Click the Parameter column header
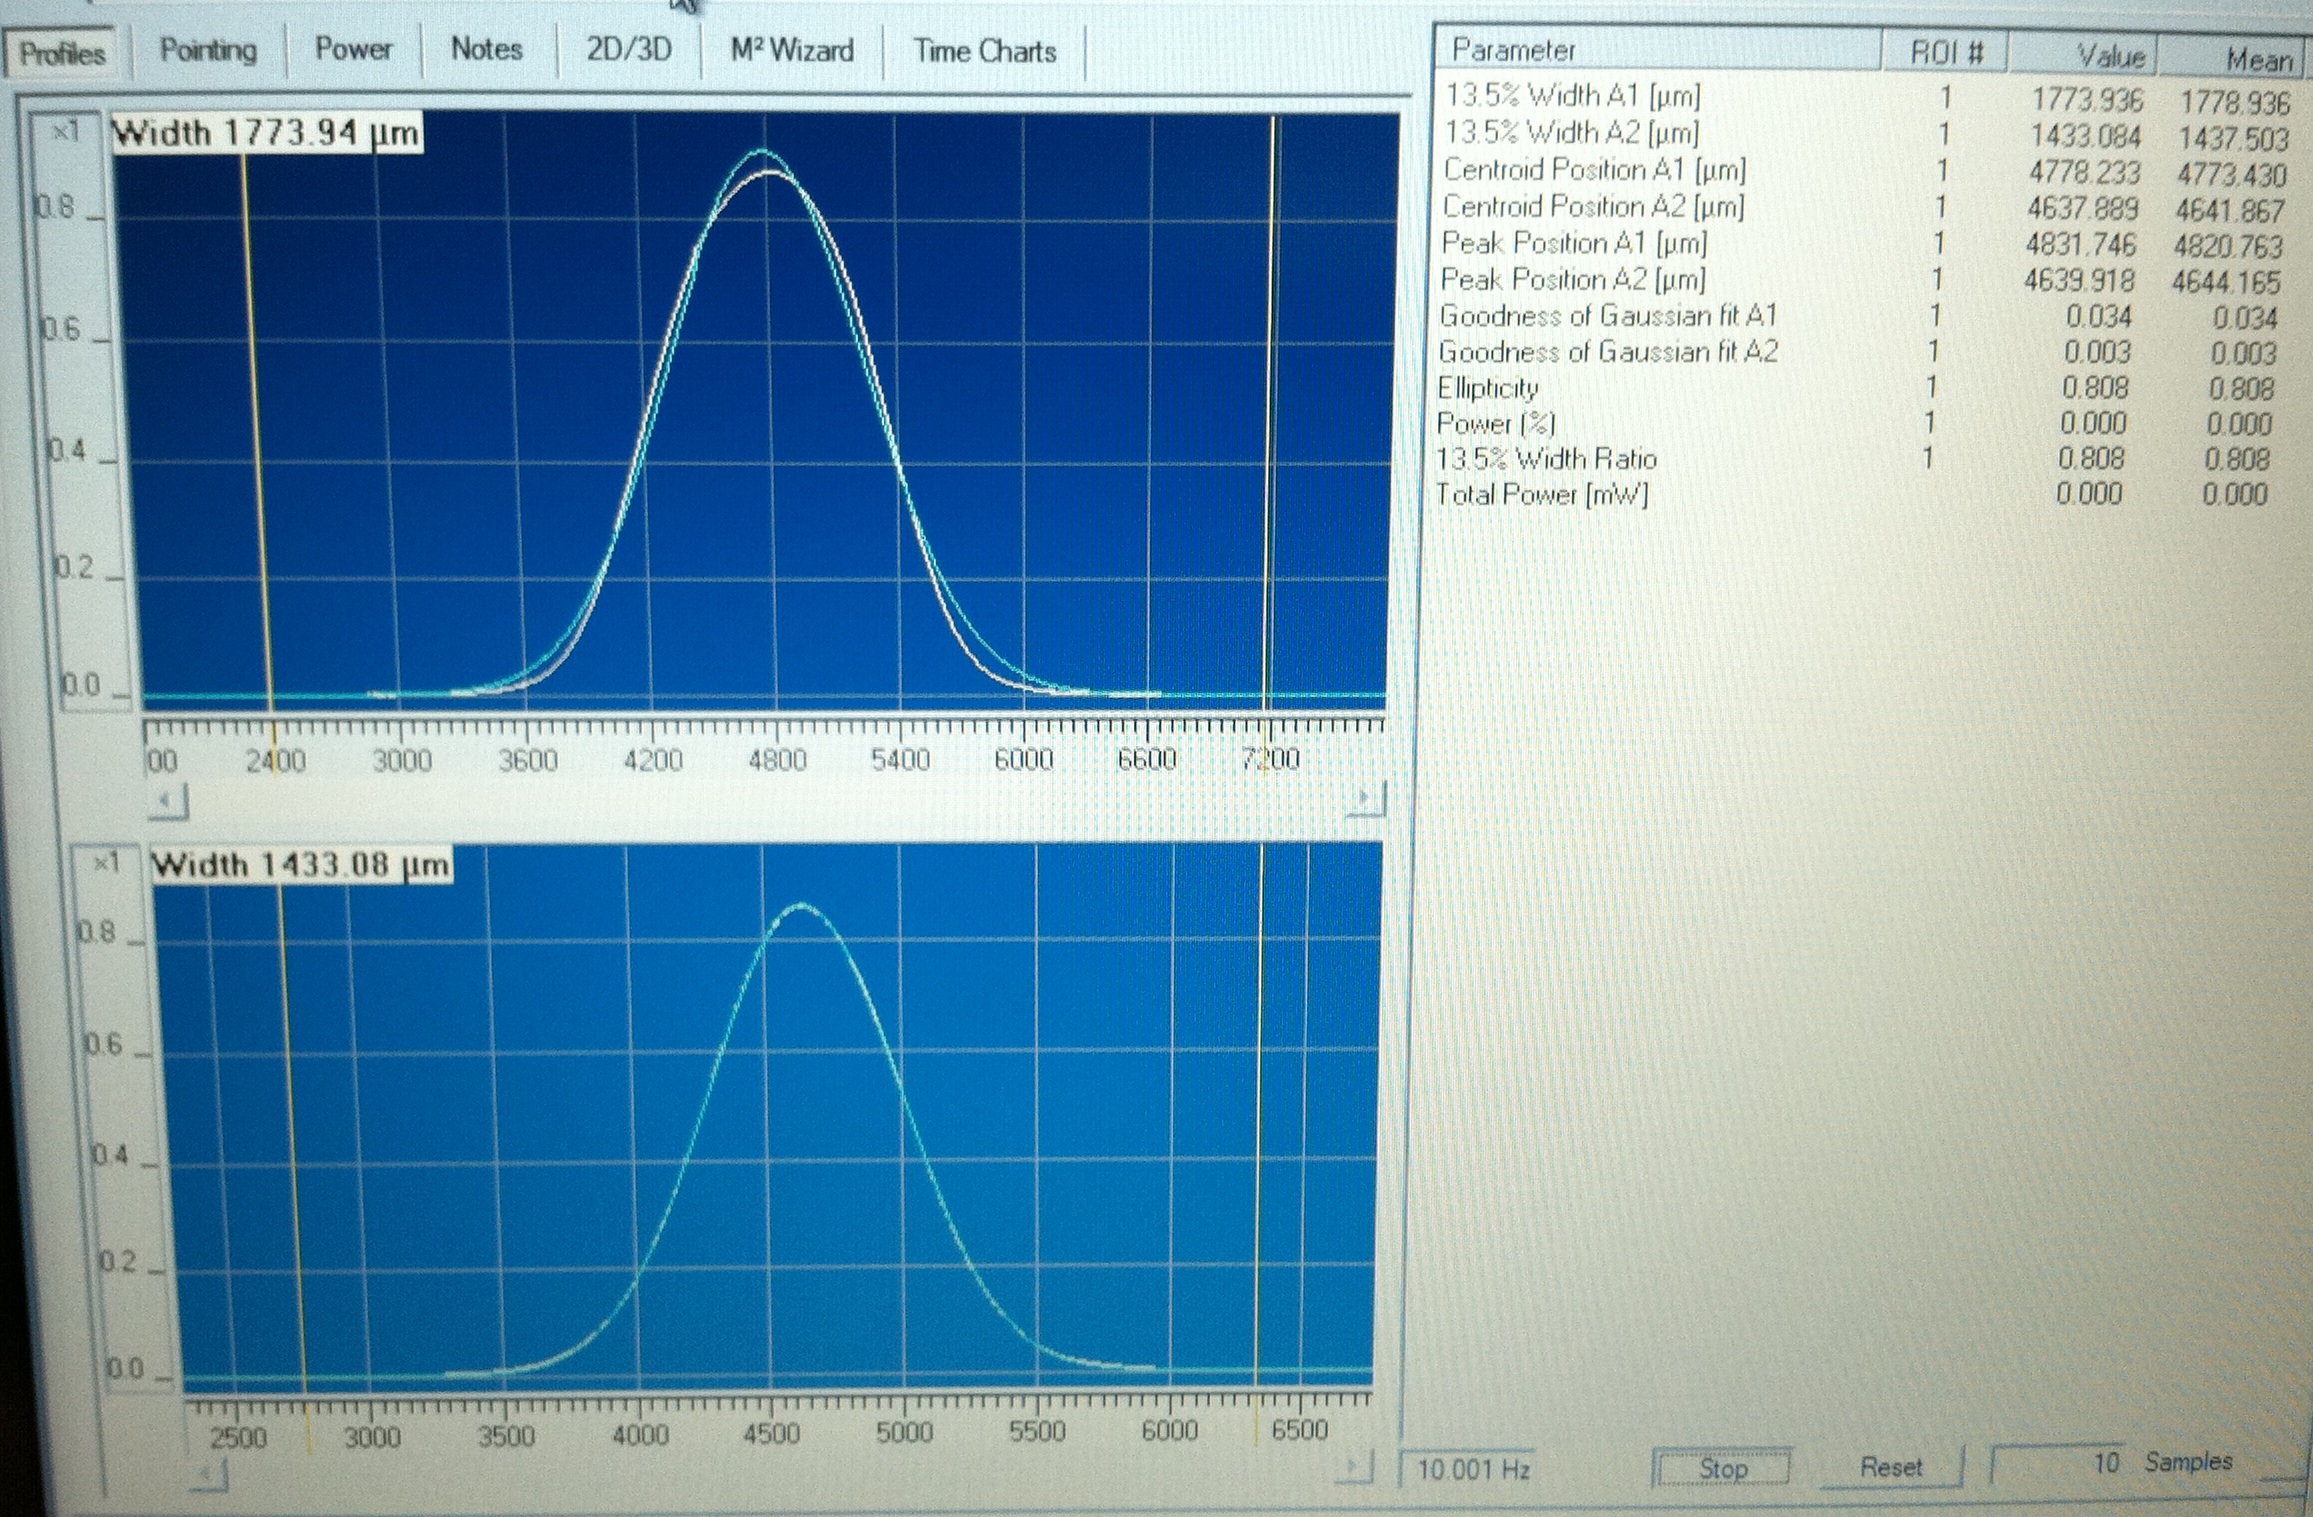Viewport: 2313px width, 1517px height. pos(1656,49)
